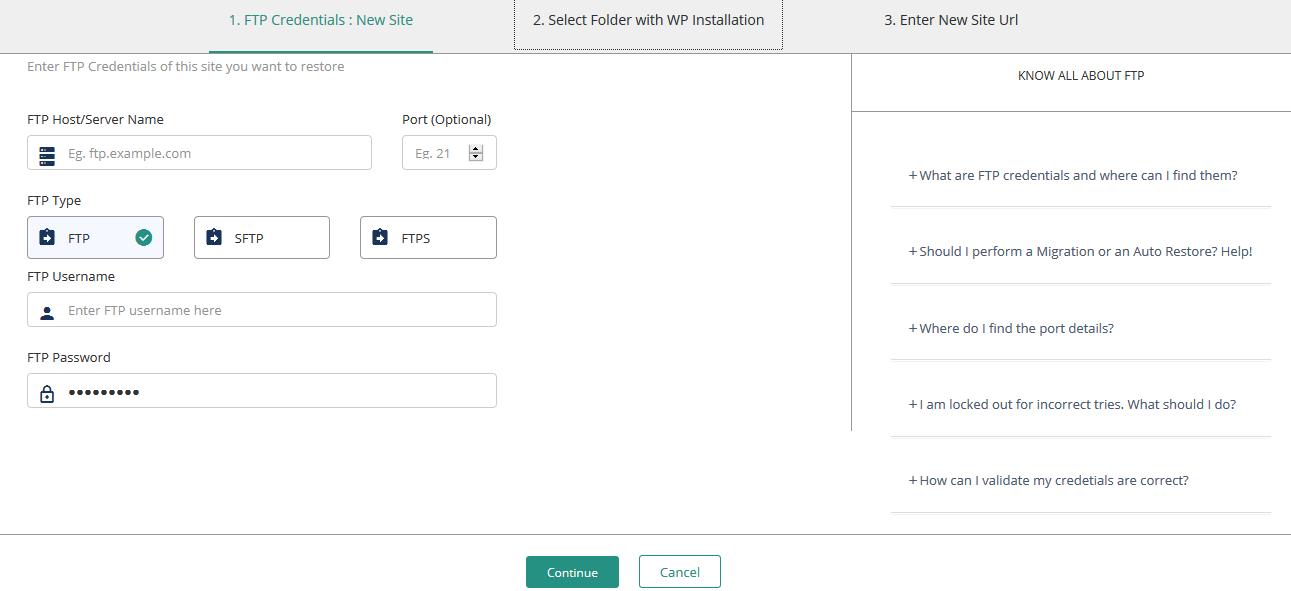Click the Cancel button
The image size is (1291, 591).
(680, 572)
